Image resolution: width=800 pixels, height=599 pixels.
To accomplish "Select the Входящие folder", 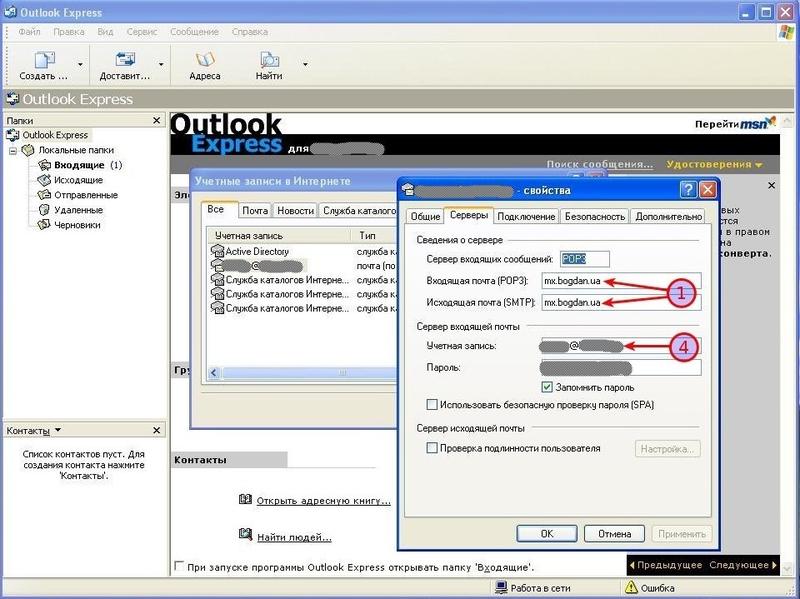I will coord(79,165).
